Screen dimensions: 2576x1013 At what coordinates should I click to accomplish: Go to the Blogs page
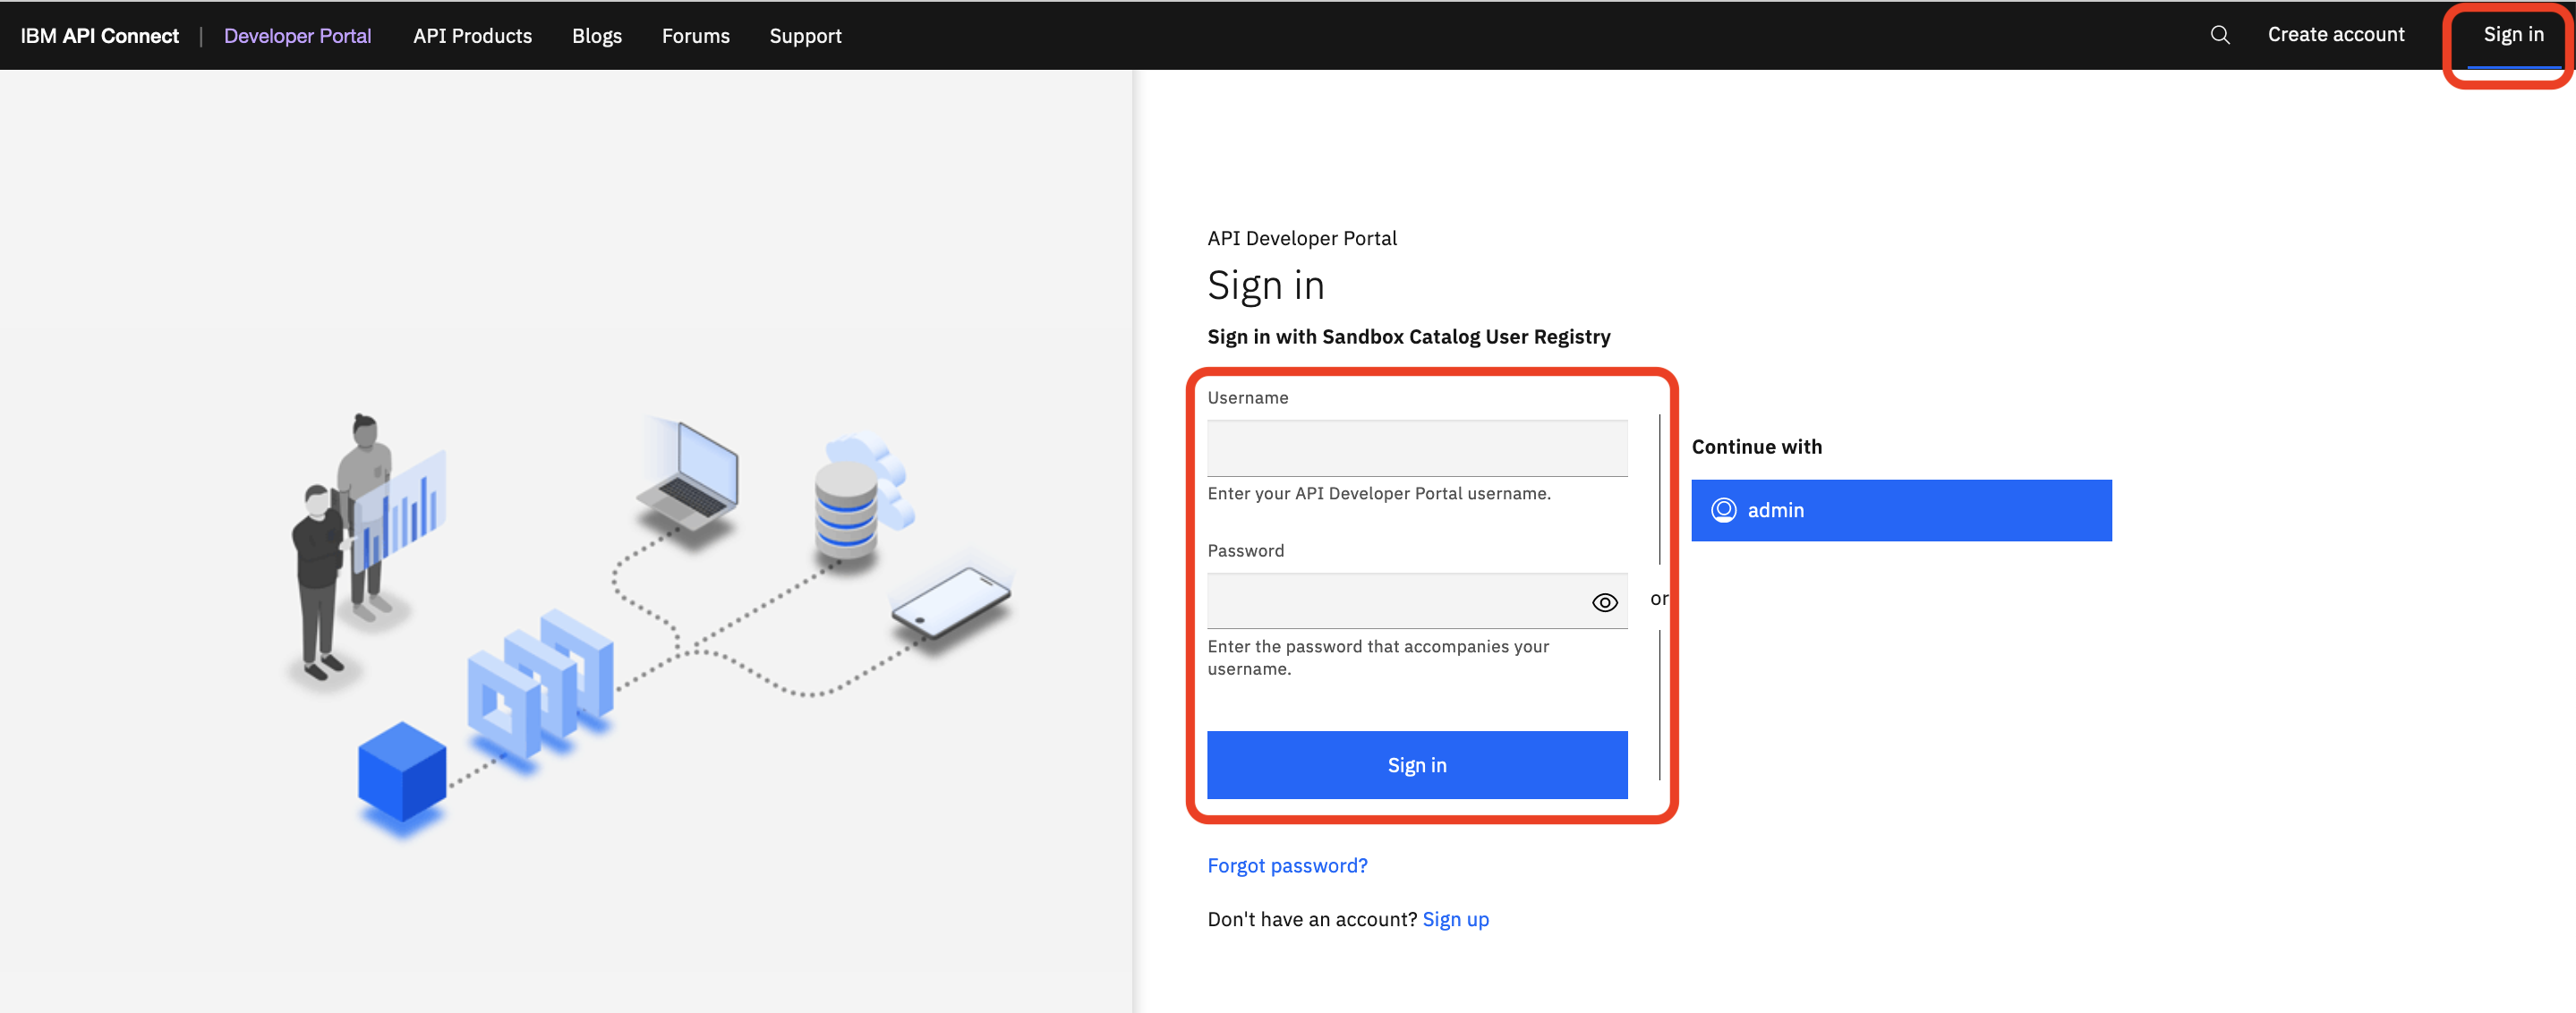click(596, 36)
